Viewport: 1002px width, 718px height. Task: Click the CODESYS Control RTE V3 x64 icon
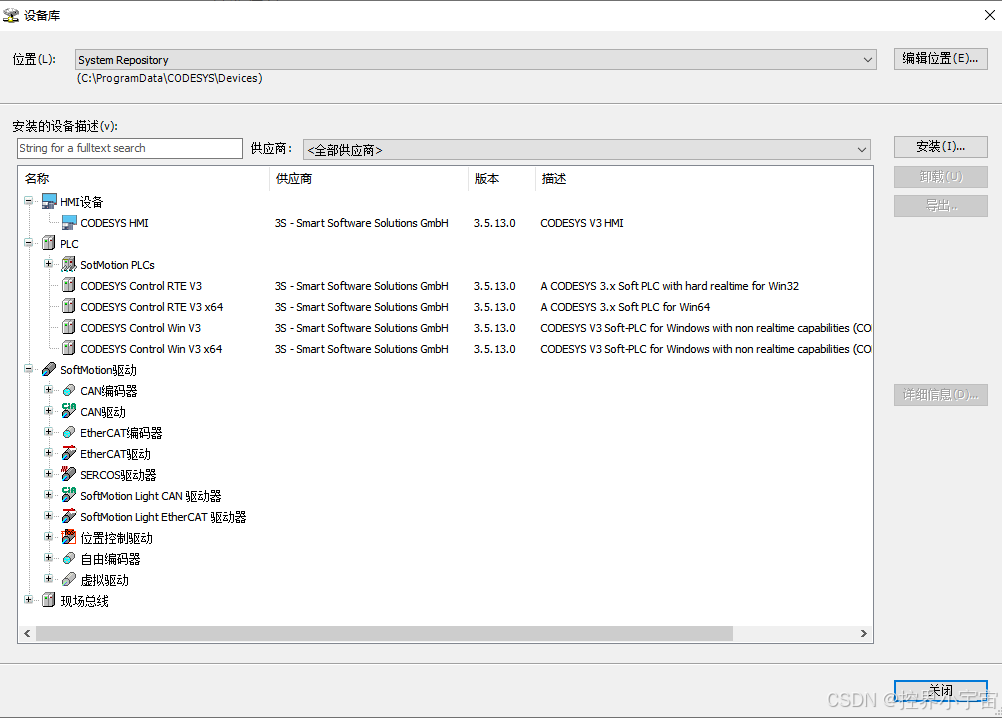coord(69,307)
